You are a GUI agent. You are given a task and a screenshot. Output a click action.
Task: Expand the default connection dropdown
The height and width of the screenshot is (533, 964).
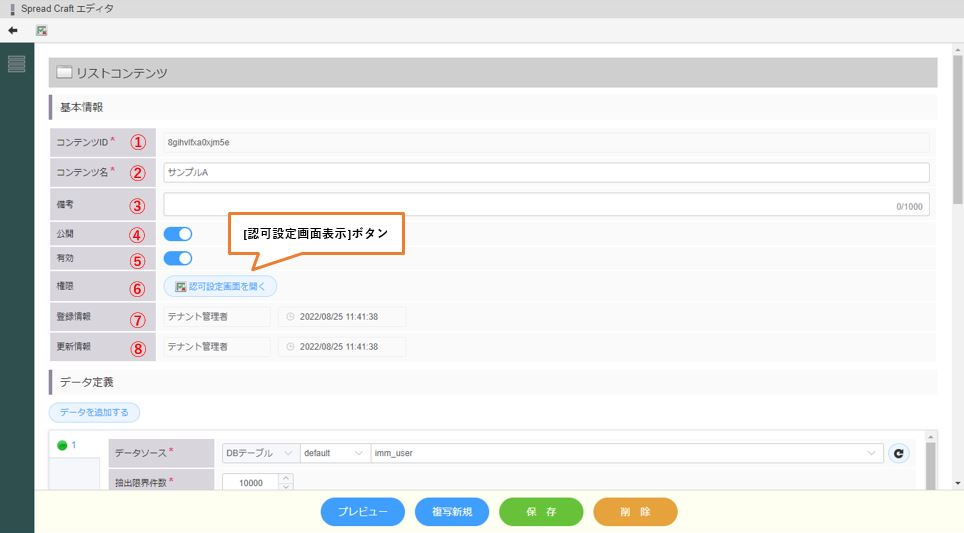pos(334,453)
